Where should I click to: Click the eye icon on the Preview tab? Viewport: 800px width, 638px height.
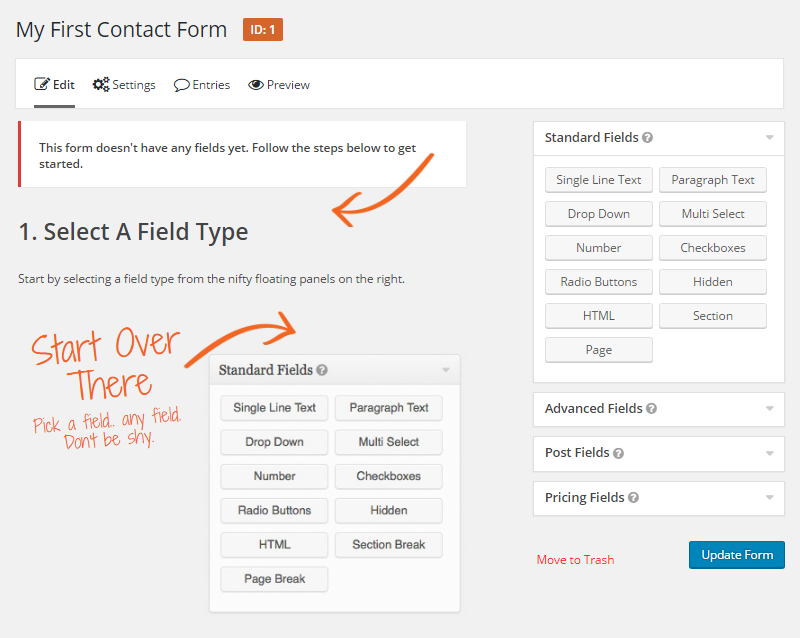[x=256, y=85]
